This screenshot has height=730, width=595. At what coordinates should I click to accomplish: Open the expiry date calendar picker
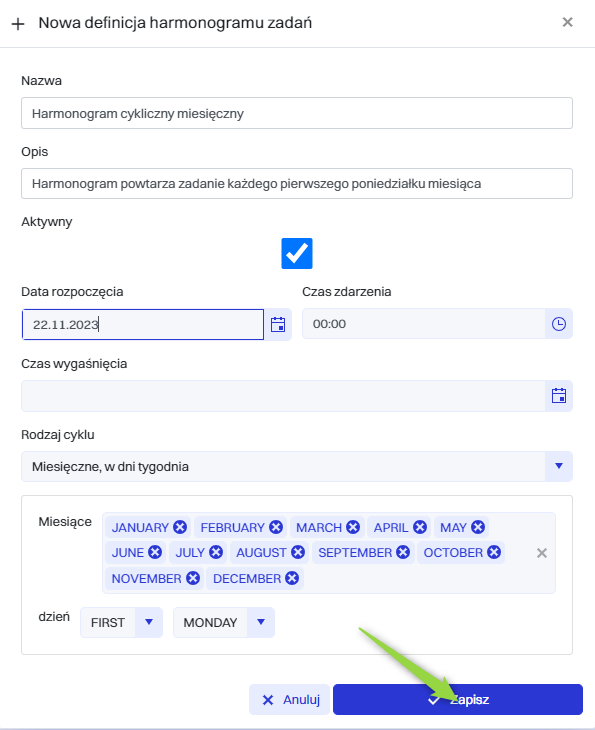click(x=559, y=396)
